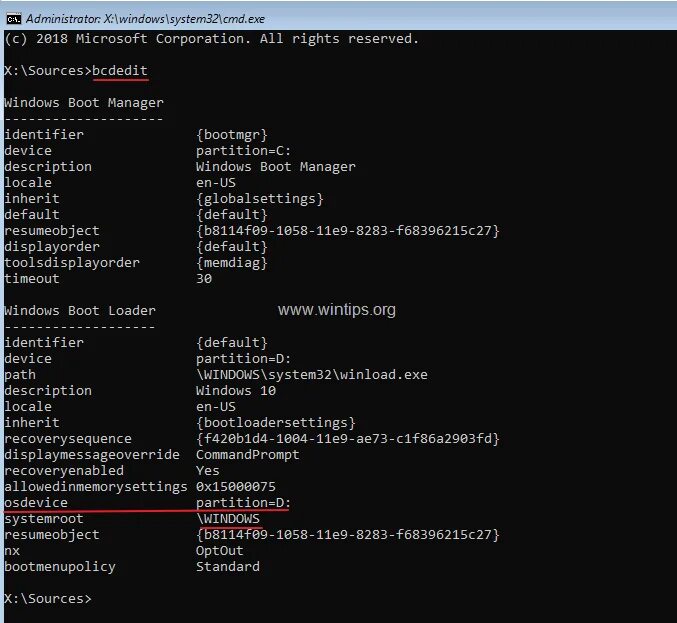Click the displaymessageoverride label
Screen dimensions: 677x623
coord(92,455)
